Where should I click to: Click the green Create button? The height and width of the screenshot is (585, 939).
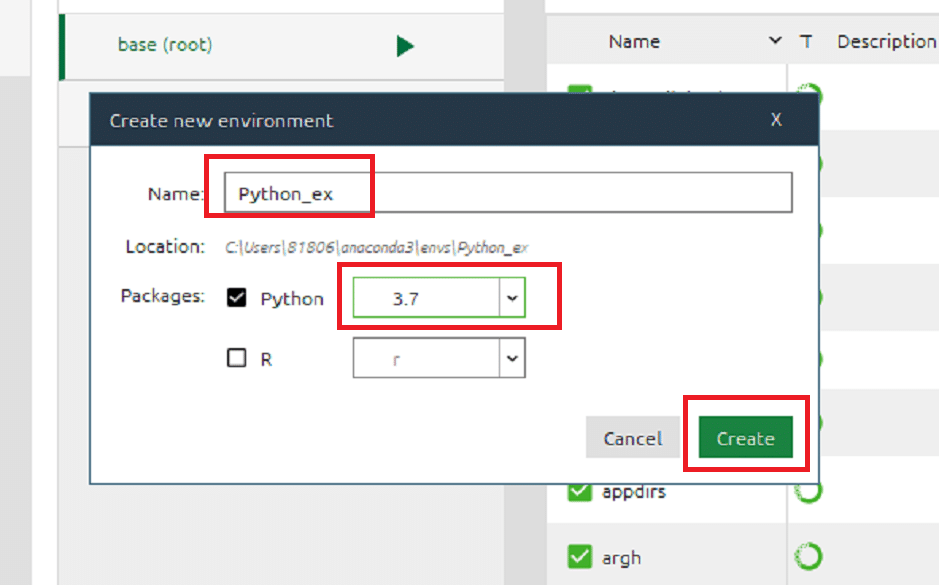pos(746,438)
